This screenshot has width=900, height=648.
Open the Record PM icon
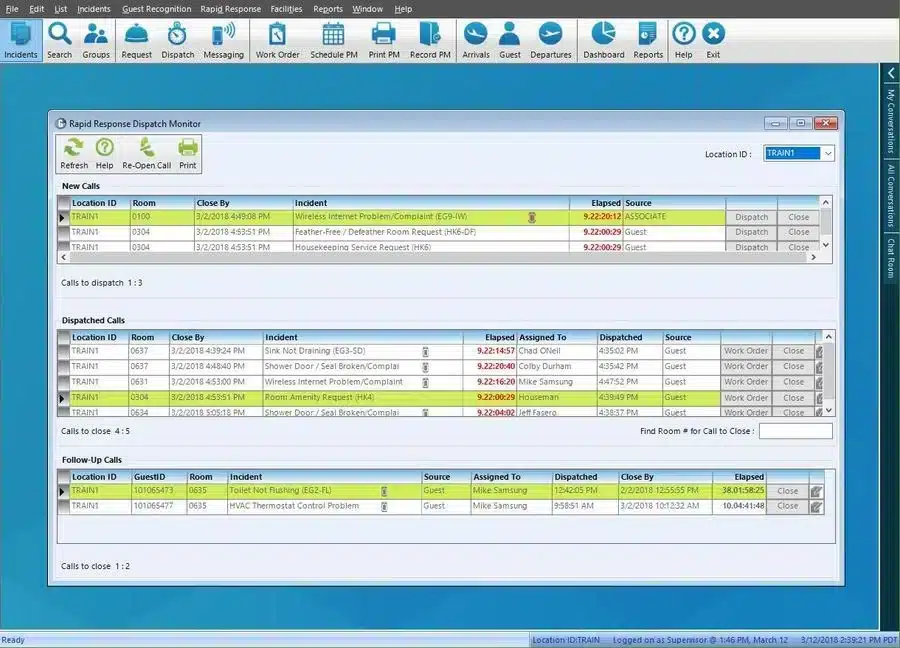tap(430, 40)
